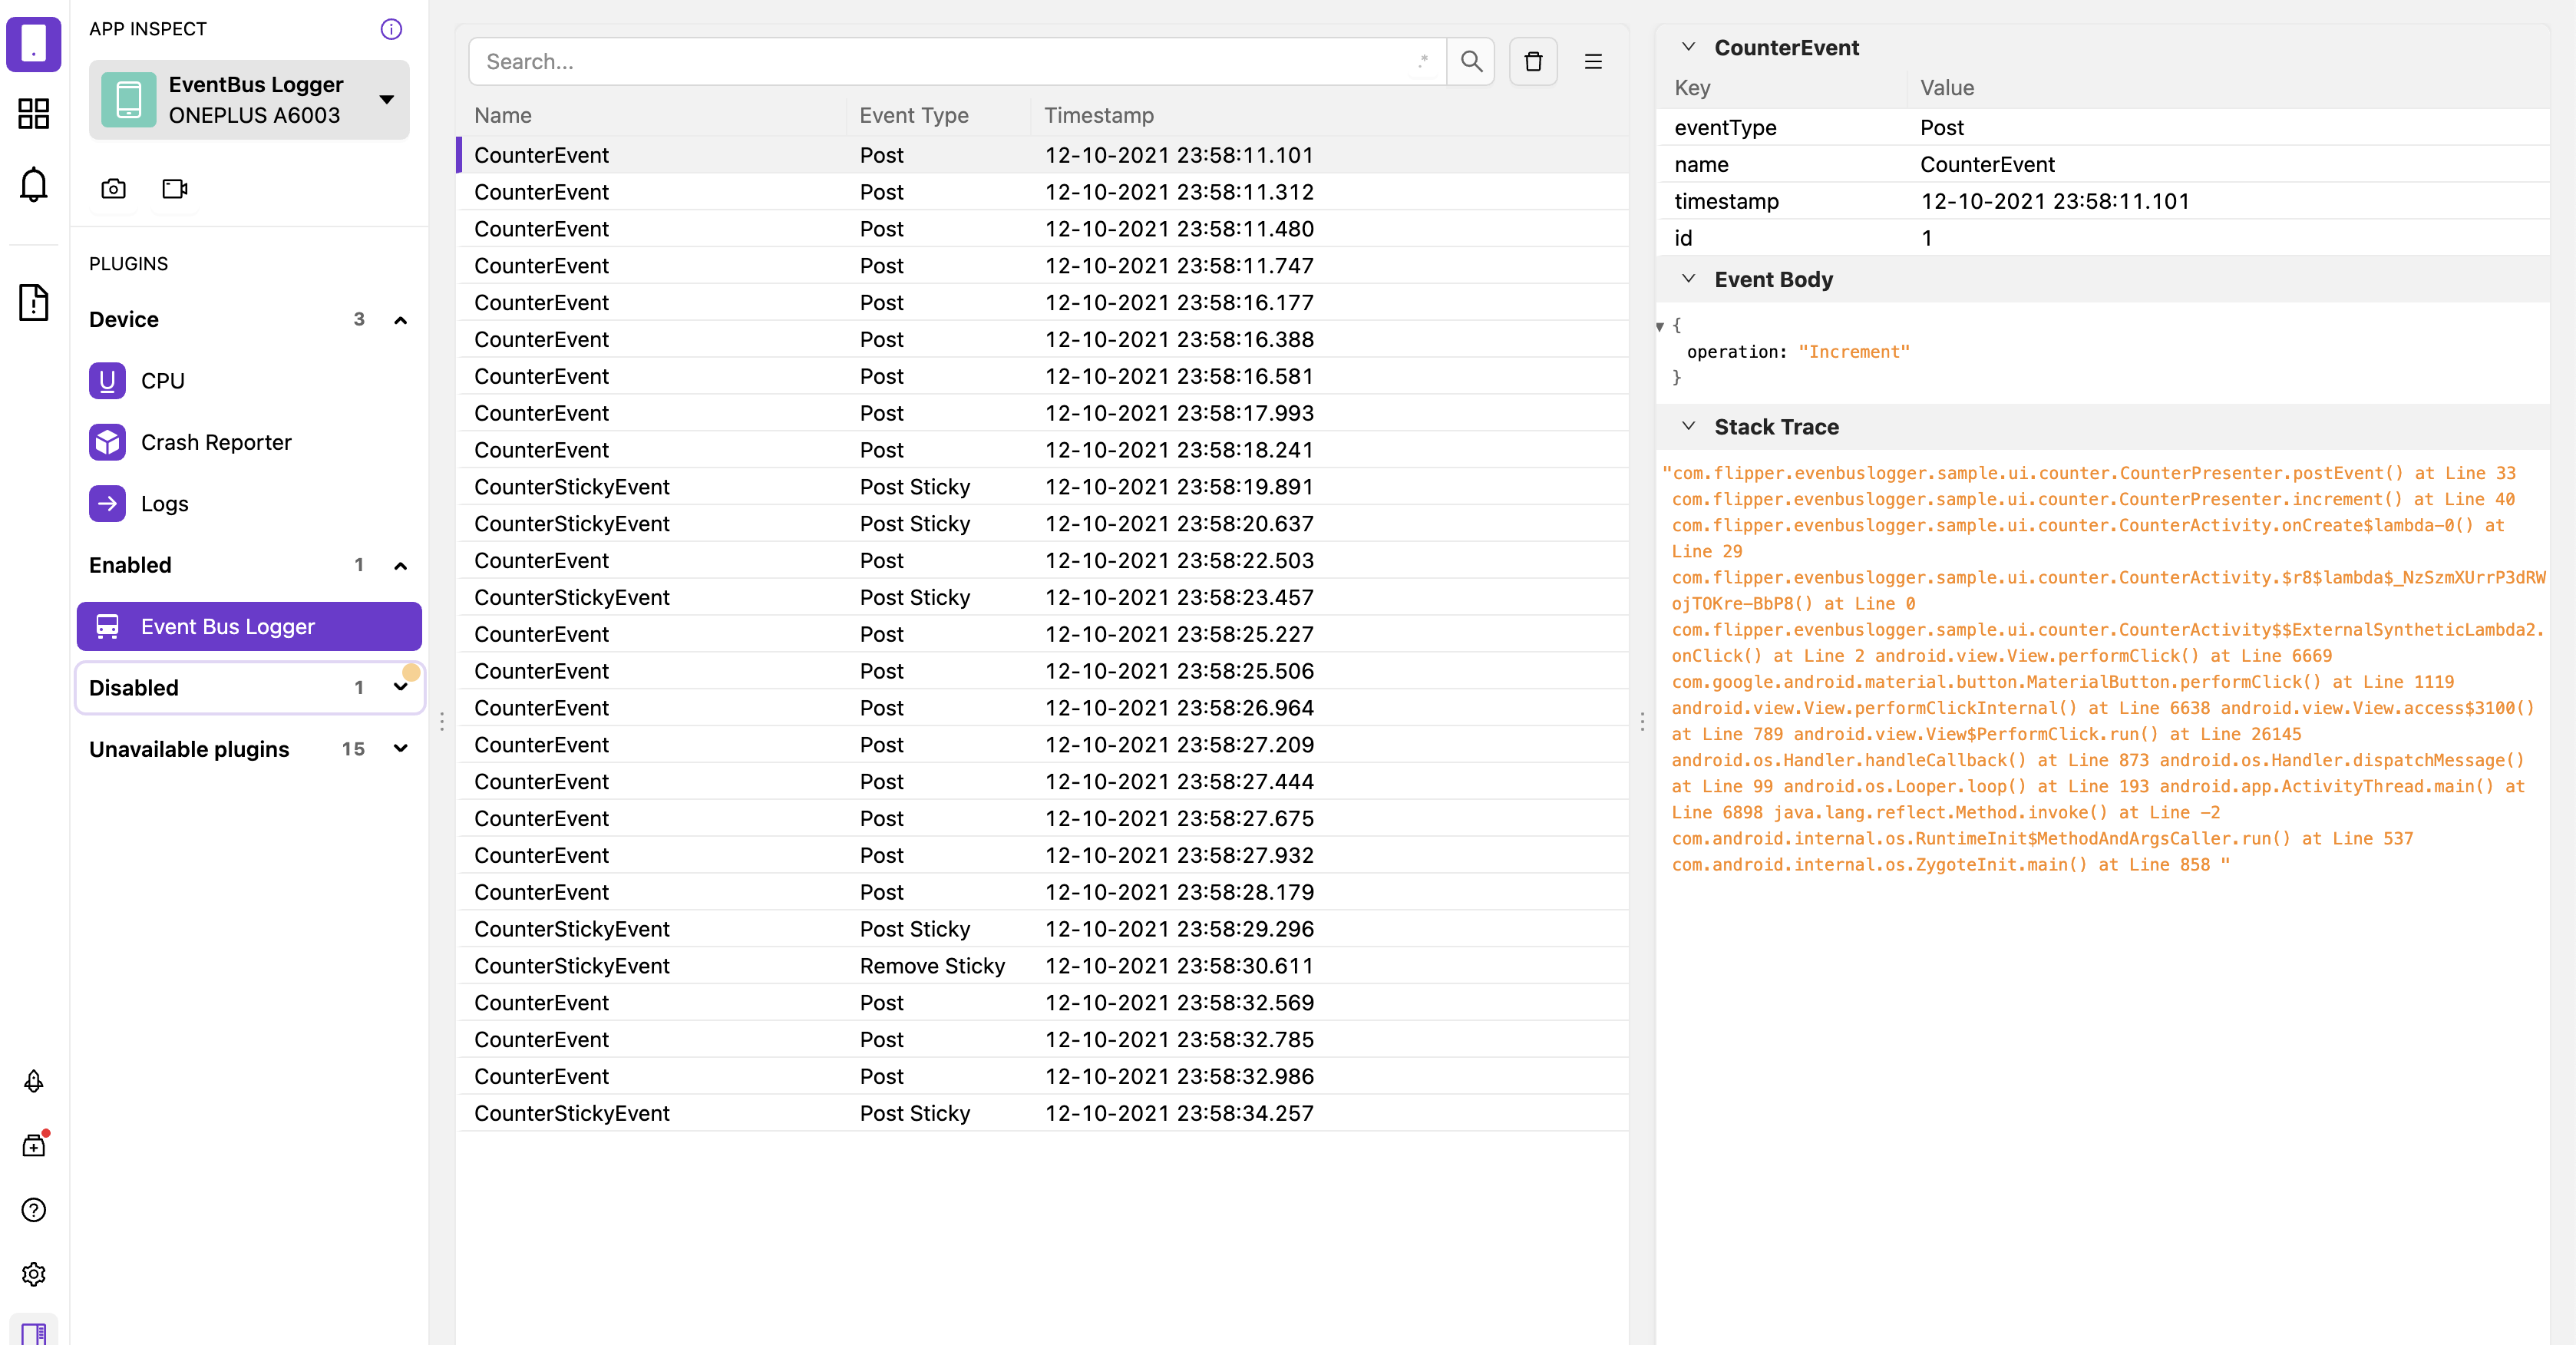Open the settings gear icon
2576x1345 pixels.
[x=34, y=1273]
